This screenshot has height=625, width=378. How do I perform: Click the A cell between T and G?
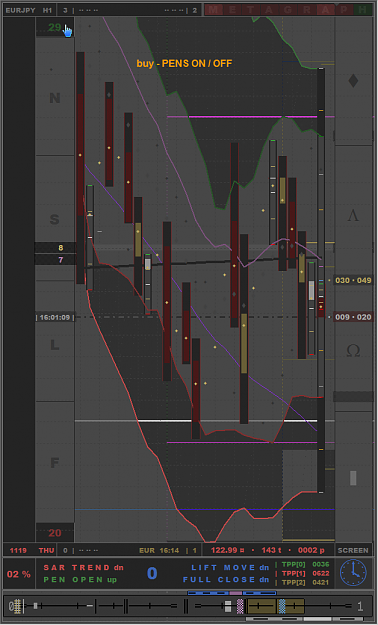pyautogui.click(x=269, y=10)
